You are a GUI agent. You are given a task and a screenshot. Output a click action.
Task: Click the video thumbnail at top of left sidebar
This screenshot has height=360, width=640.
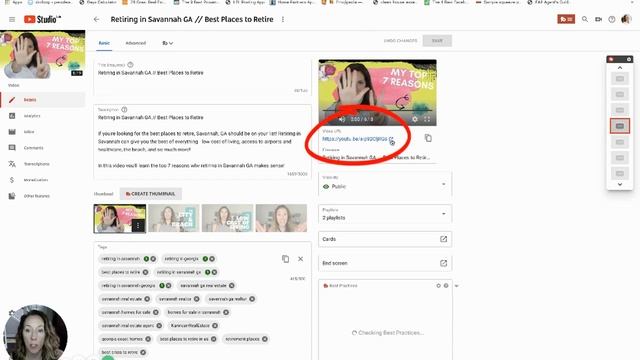click(42, 54)
